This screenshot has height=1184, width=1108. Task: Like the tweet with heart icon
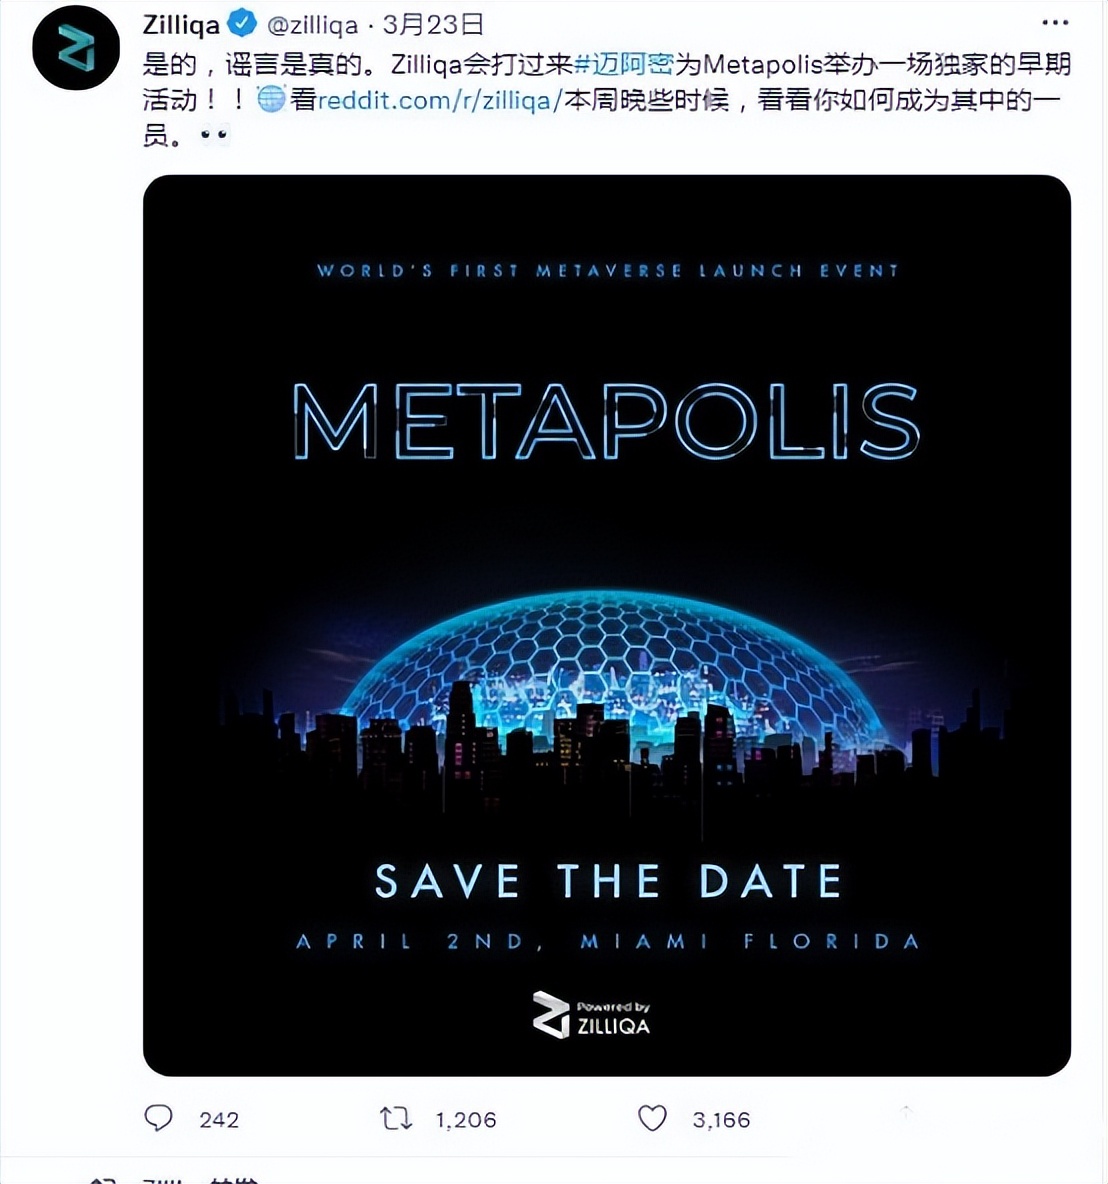click(x=653, y=1118)
